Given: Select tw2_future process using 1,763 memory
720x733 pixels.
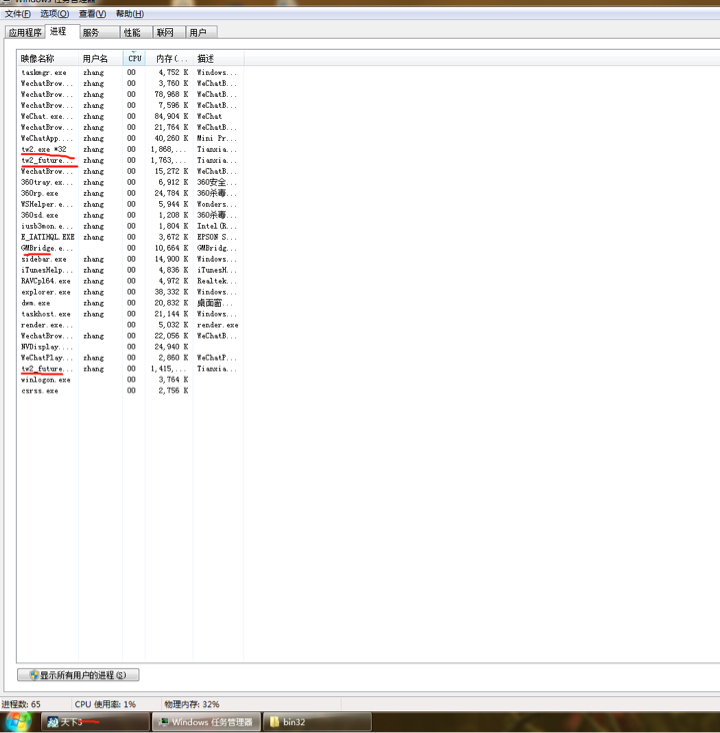Looking at the screenshot, I should [130, 160].
